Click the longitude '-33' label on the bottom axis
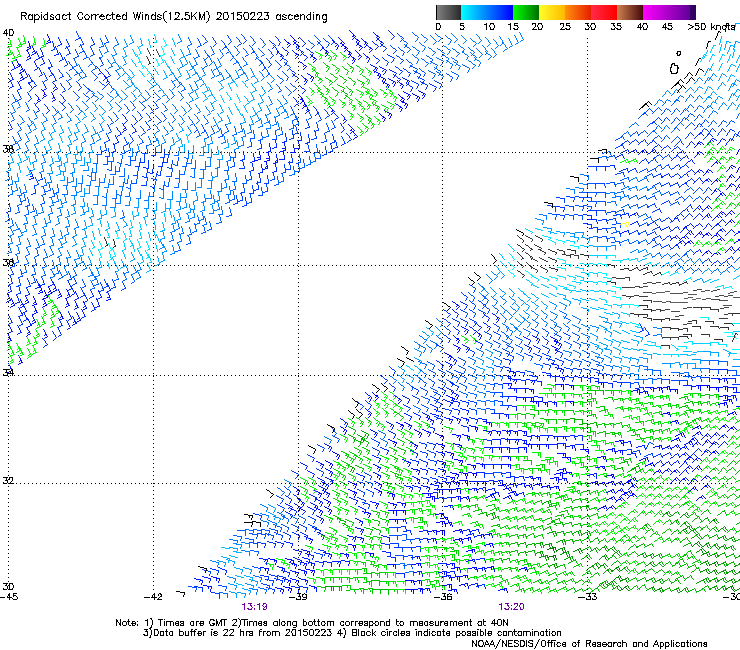Screen dimensions: 740x650 [587, 597]
